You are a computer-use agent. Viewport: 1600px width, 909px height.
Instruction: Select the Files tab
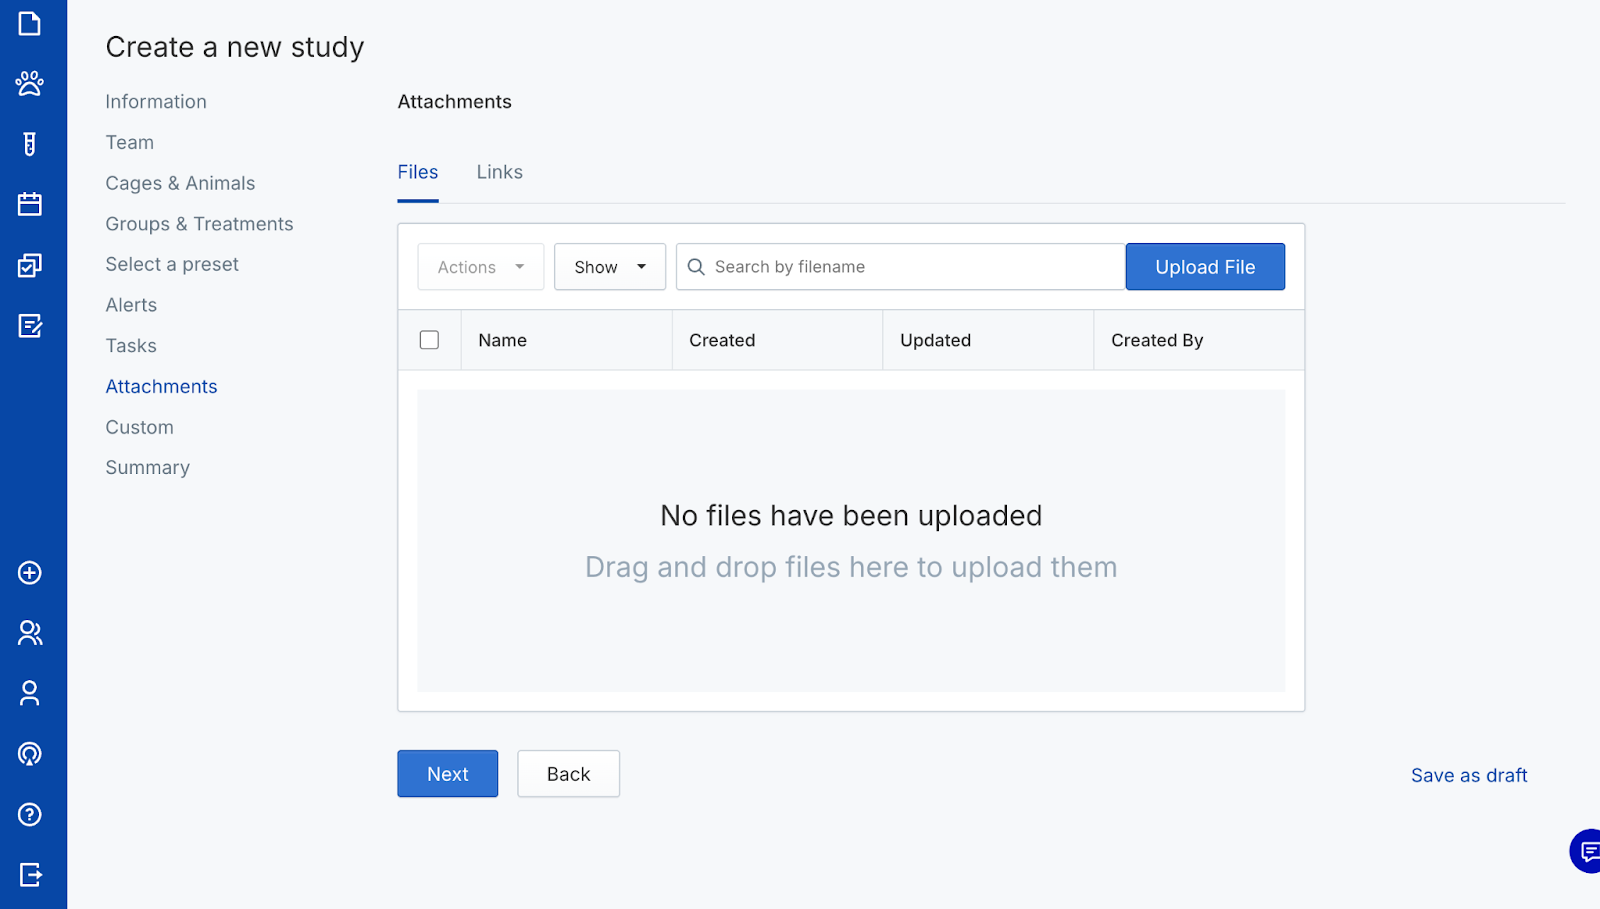coord(418,172)
